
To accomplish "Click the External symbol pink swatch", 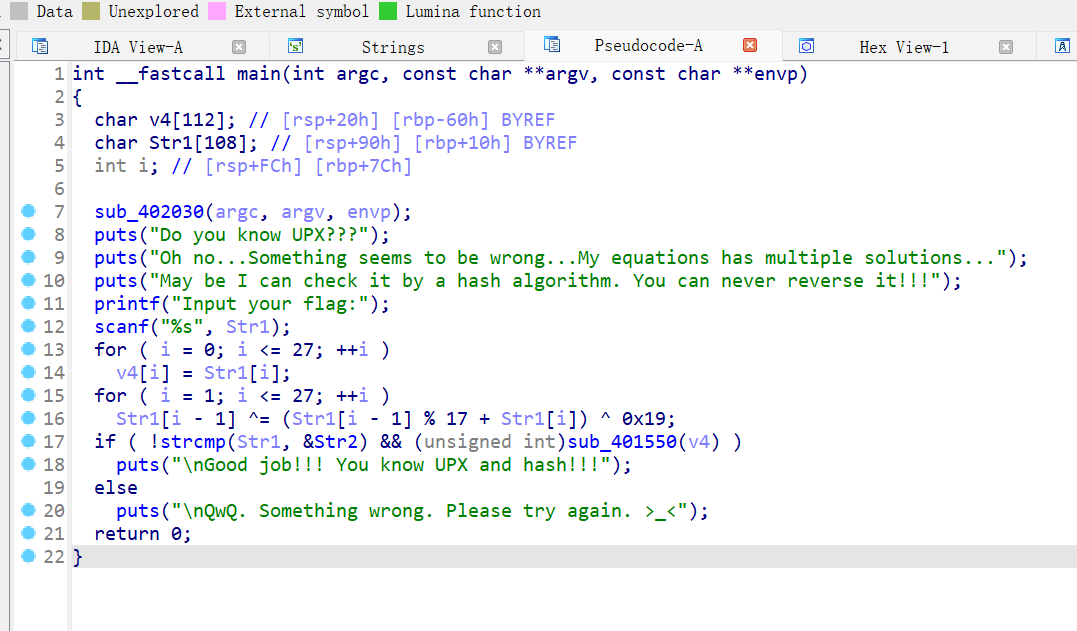I will click(217, 11).
